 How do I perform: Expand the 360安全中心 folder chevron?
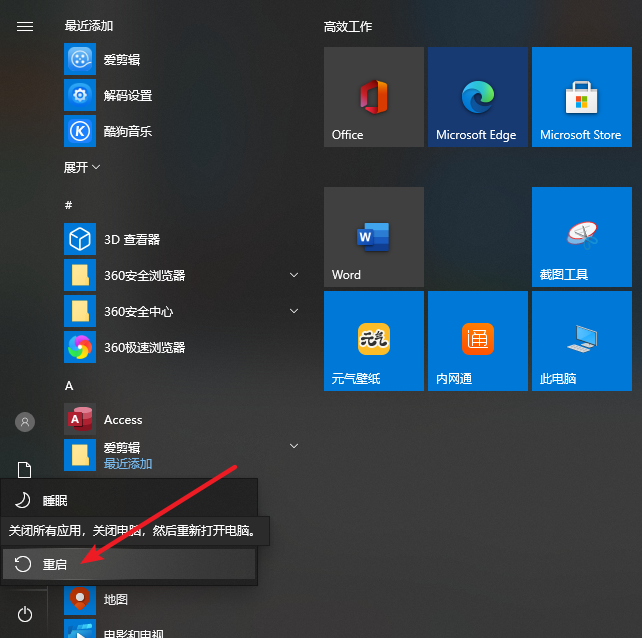pyautogui.click(x=294, y=311)
